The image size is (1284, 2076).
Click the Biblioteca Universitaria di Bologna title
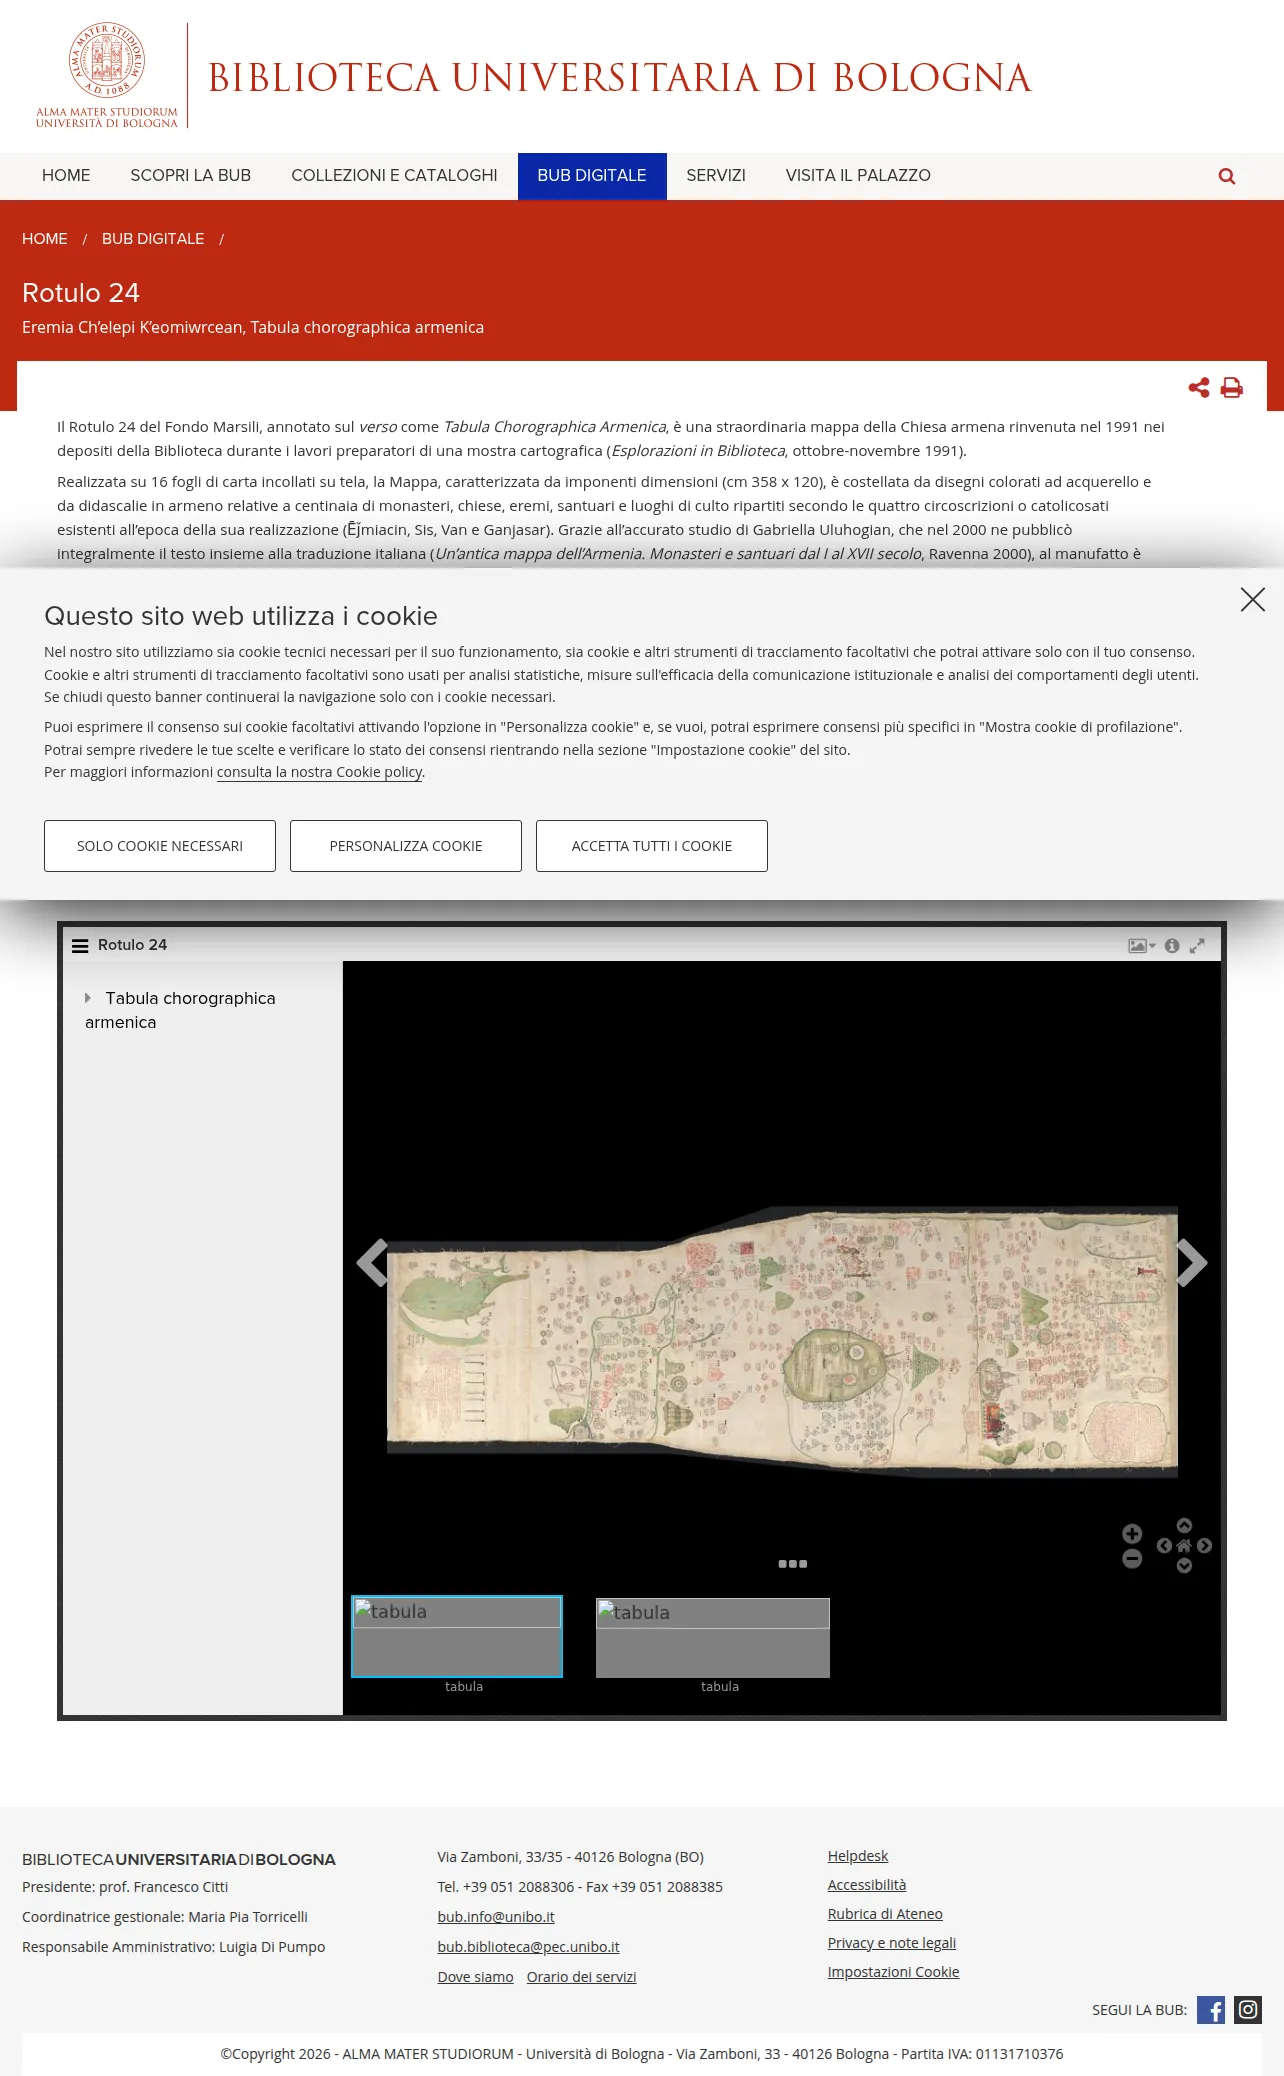click(x=620, y=78)
